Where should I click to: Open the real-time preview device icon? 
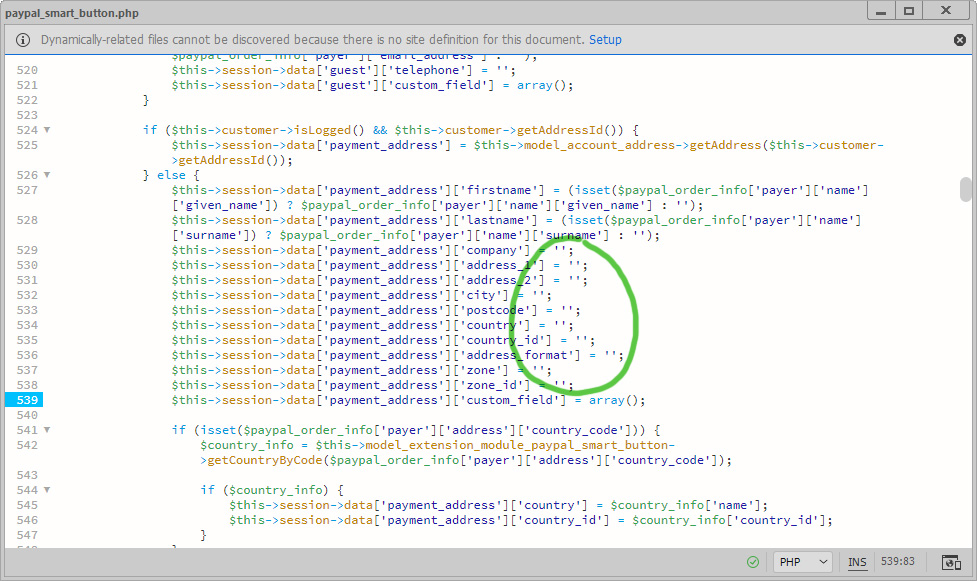point(951,562)
